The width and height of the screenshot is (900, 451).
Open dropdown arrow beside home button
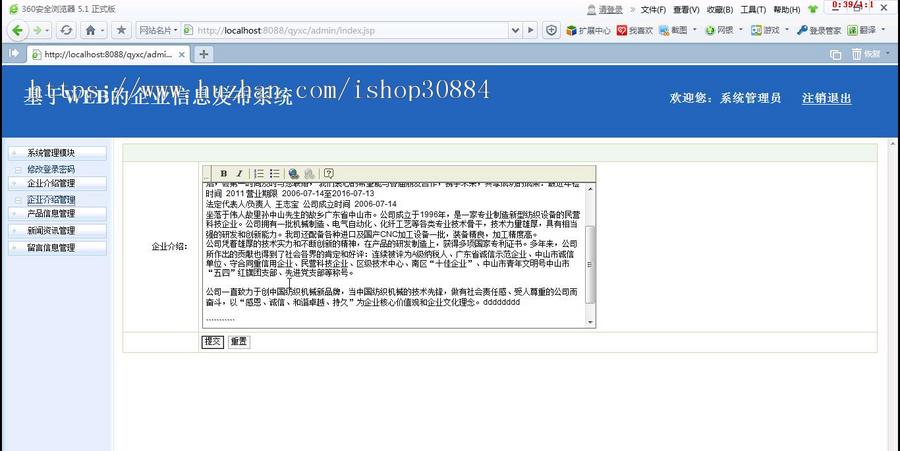103,30
